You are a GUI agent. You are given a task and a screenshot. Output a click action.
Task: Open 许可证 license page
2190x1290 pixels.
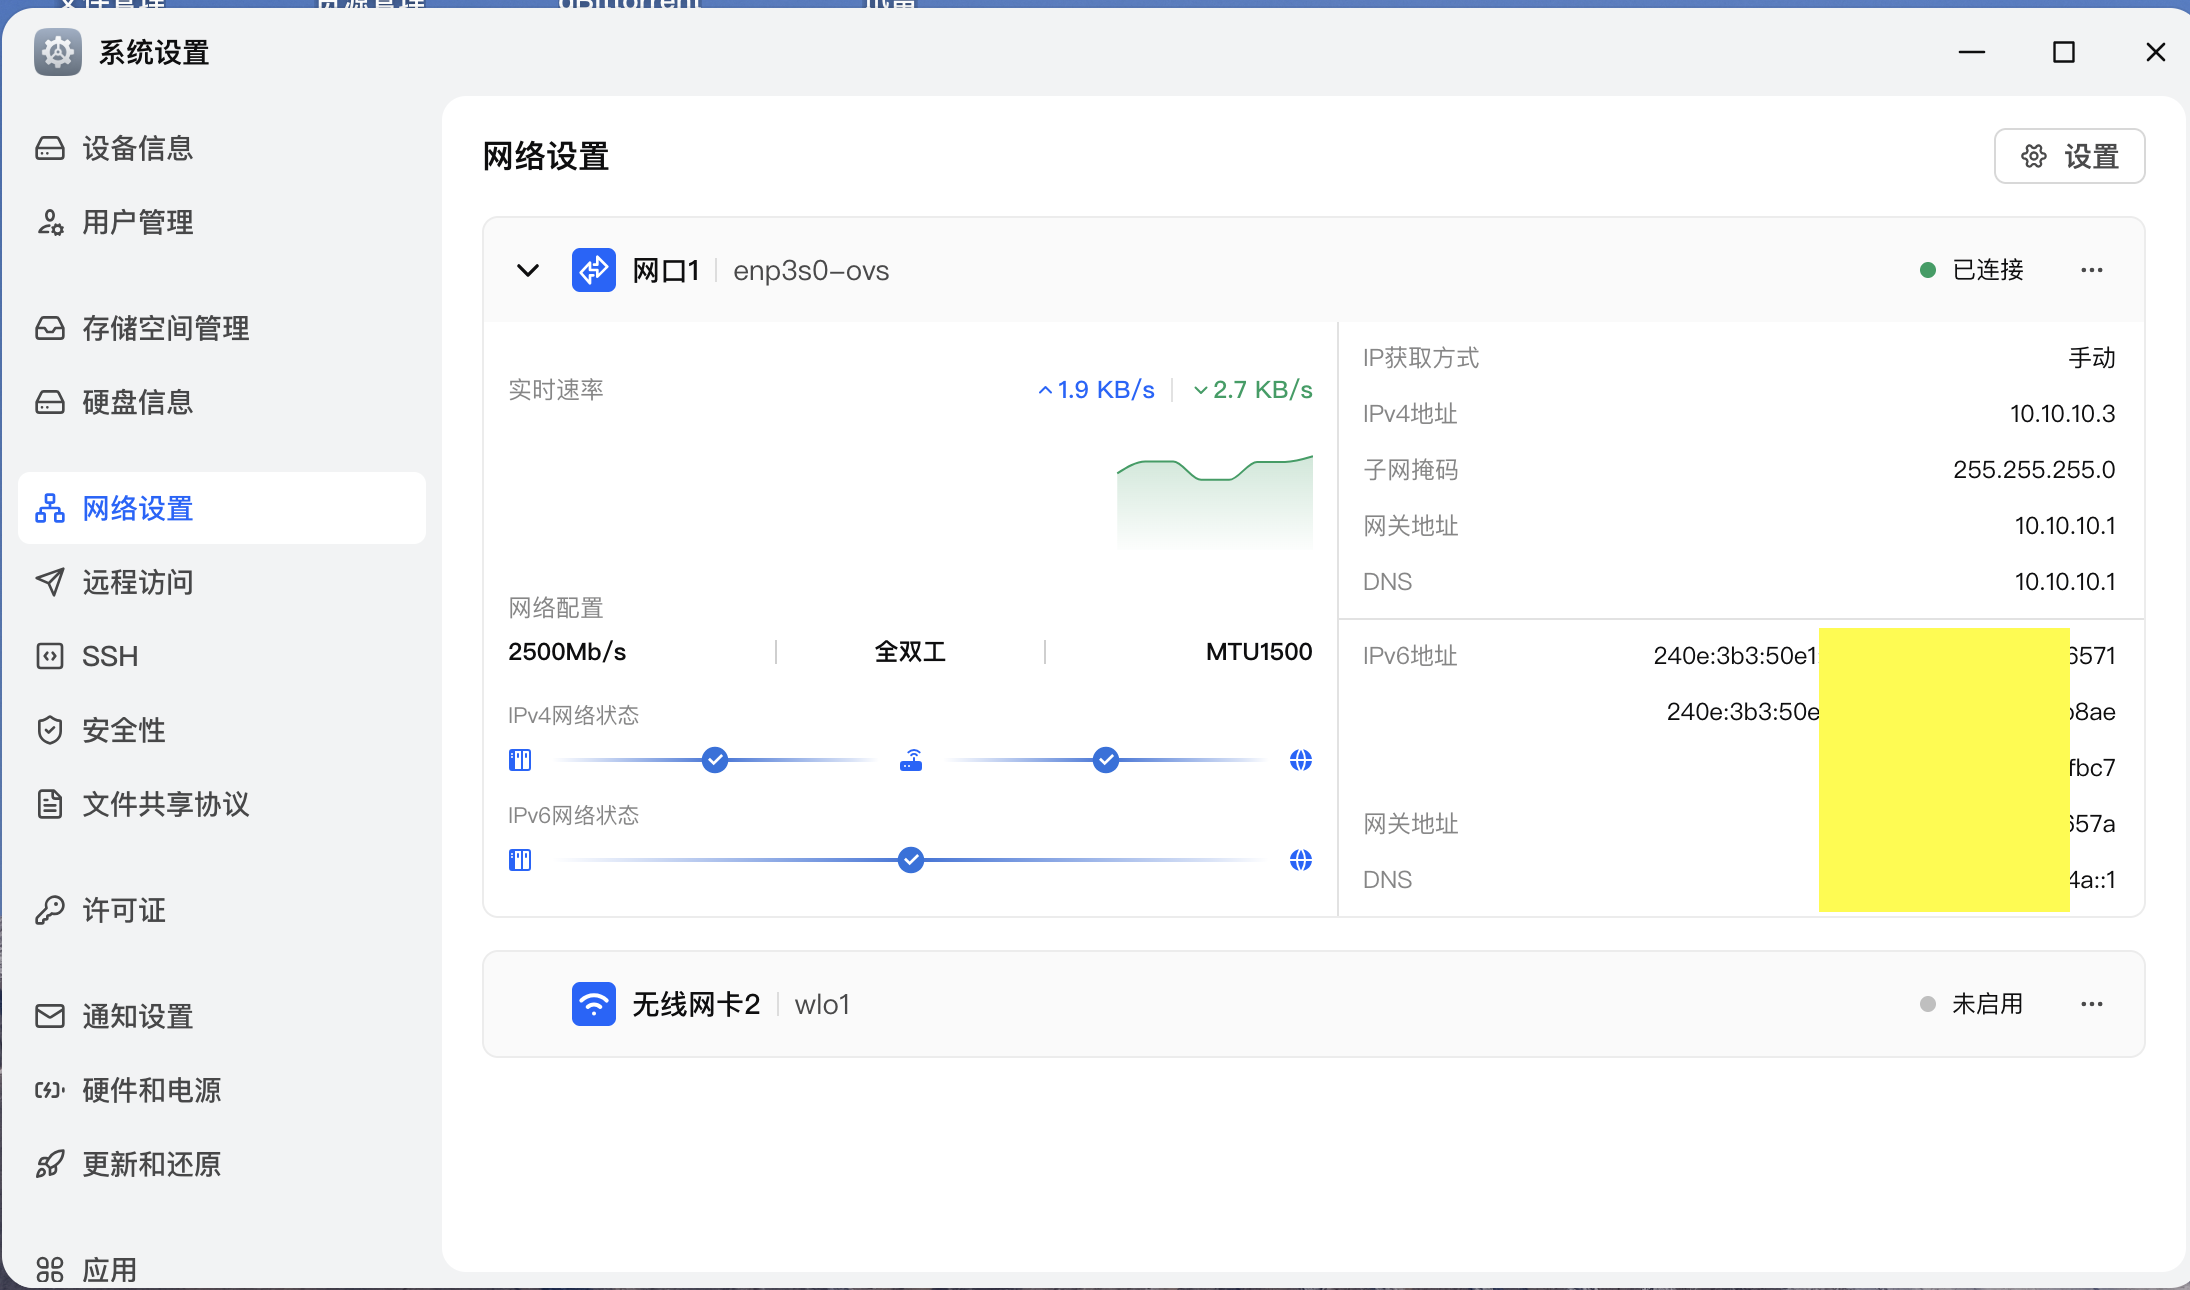[x=123, y=910]
